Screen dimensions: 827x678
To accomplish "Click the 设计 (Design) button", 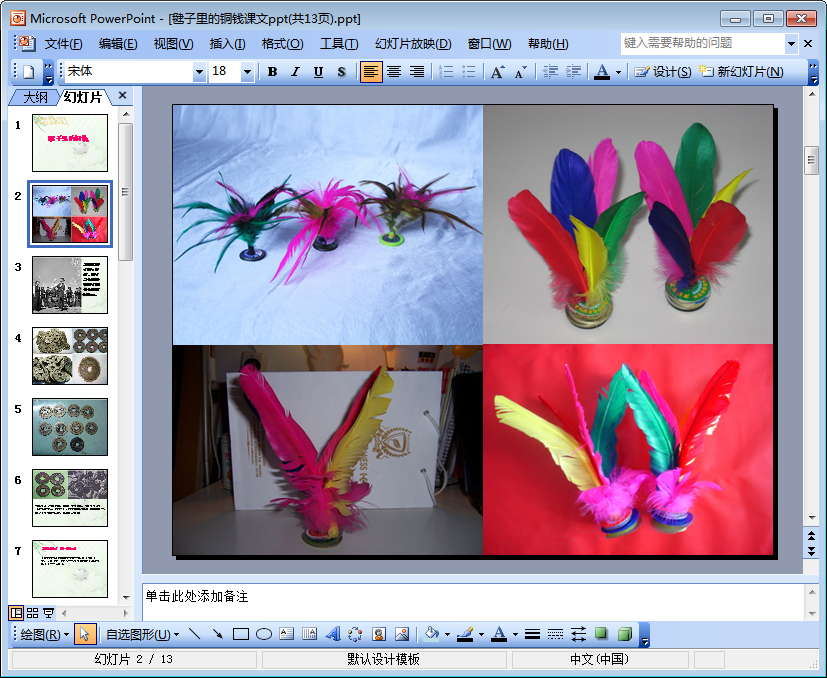I will tap(662, 72).
